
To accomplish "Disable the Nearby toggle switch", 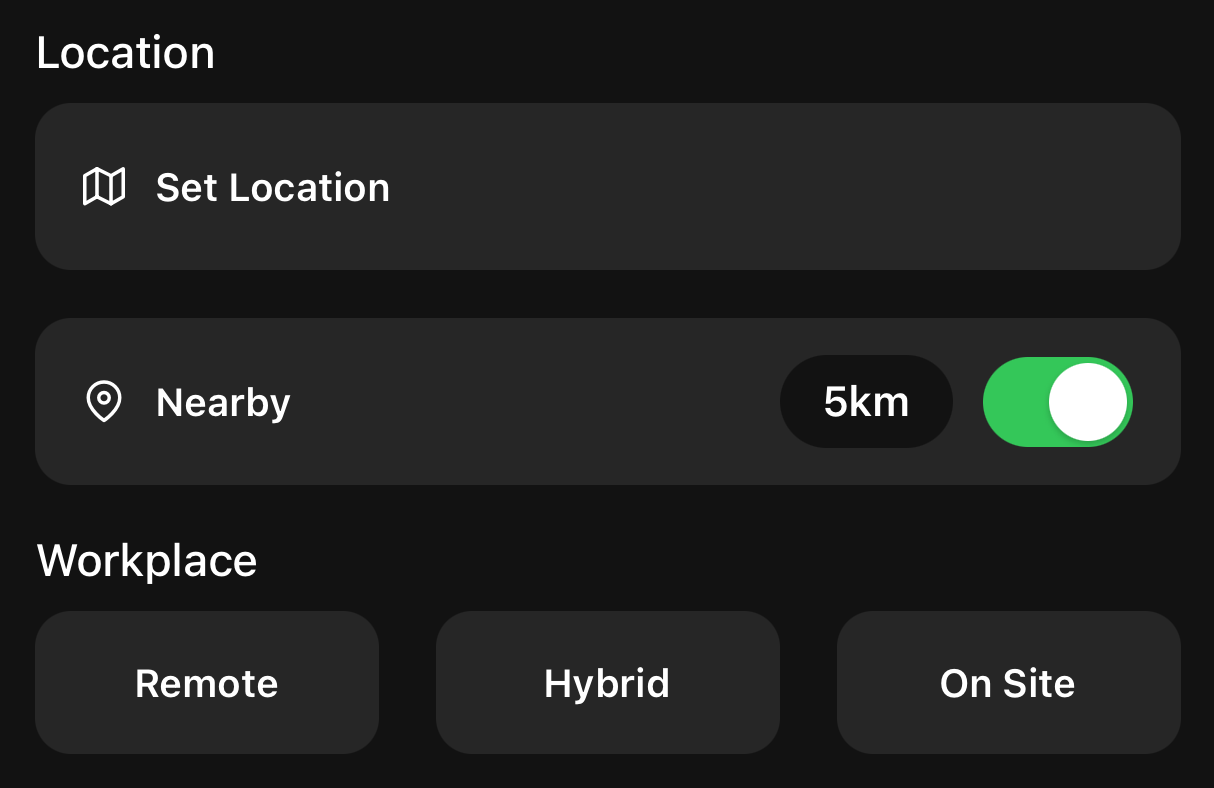I will coord(1057,402).
